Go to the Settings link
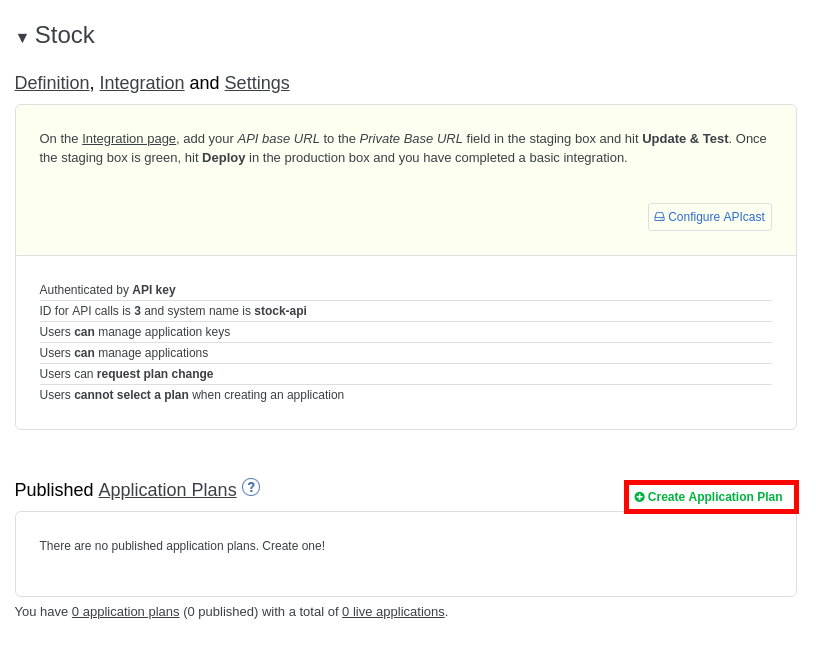Viewport: 816px width, 648px height. click(x=256, y=83)
